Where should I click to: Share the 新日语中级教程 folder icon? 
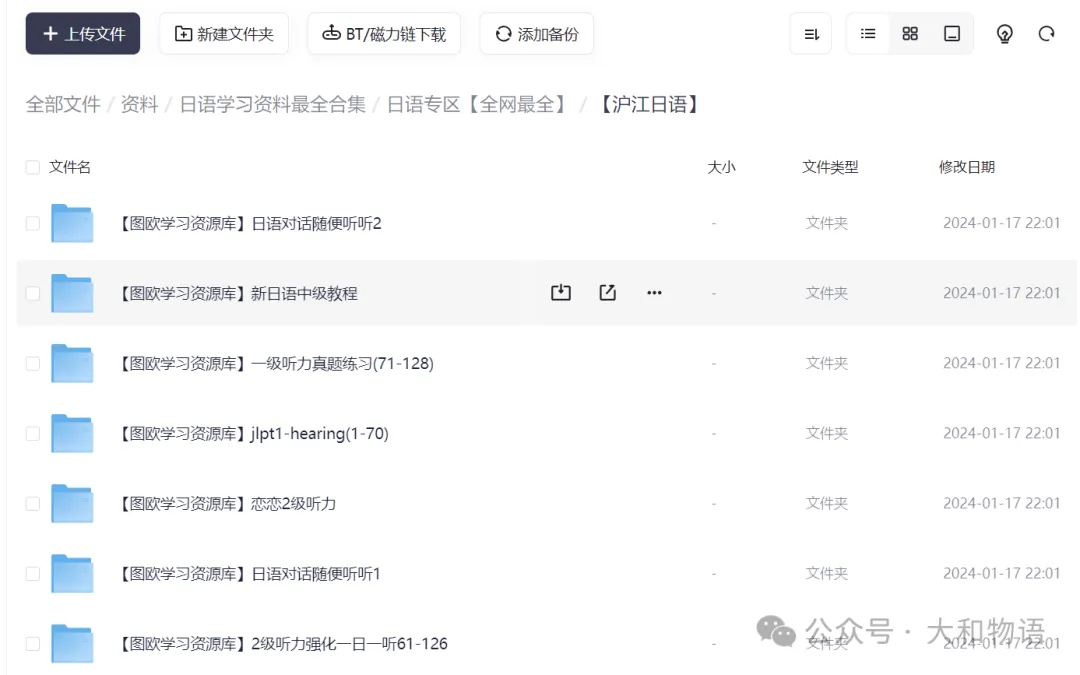(608, 293)
